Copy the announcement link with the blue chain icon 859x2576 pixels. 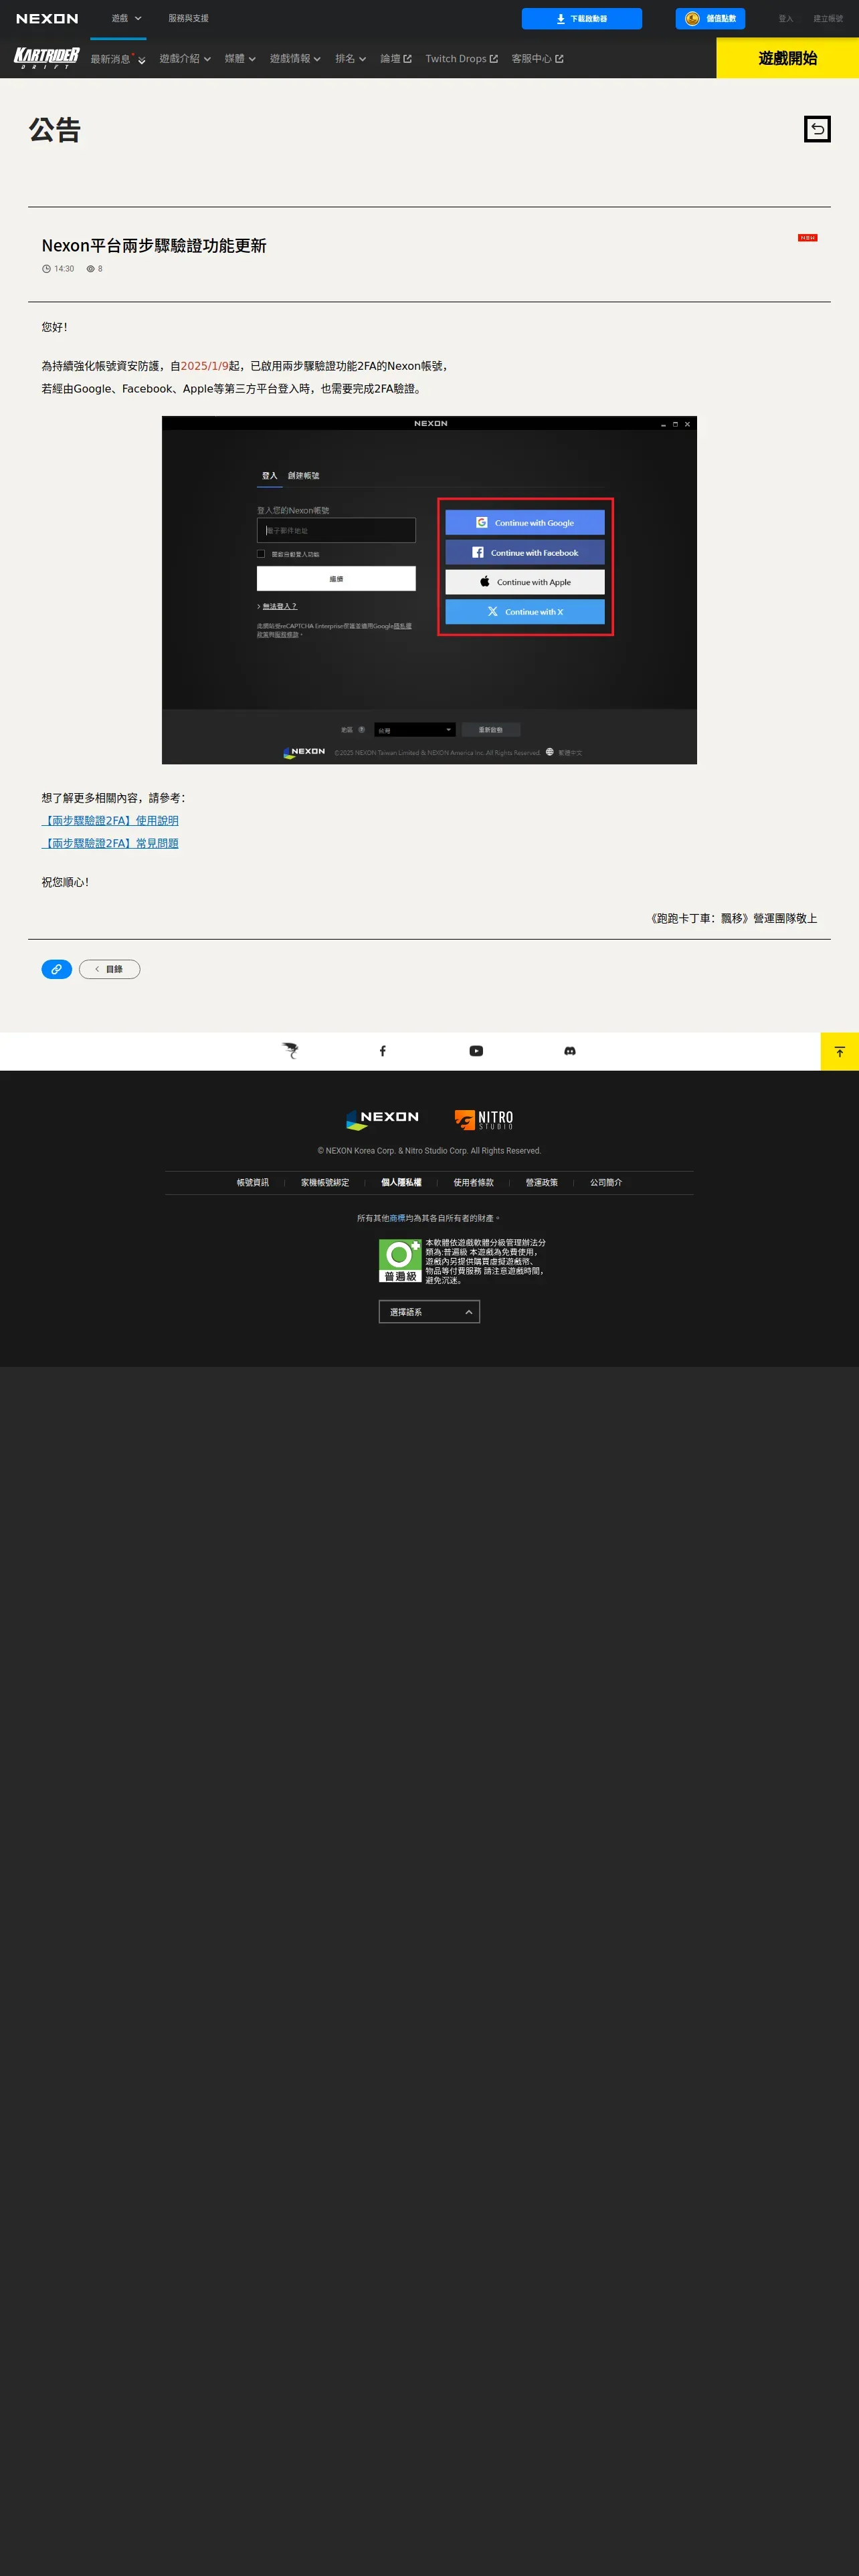point(56,969)
